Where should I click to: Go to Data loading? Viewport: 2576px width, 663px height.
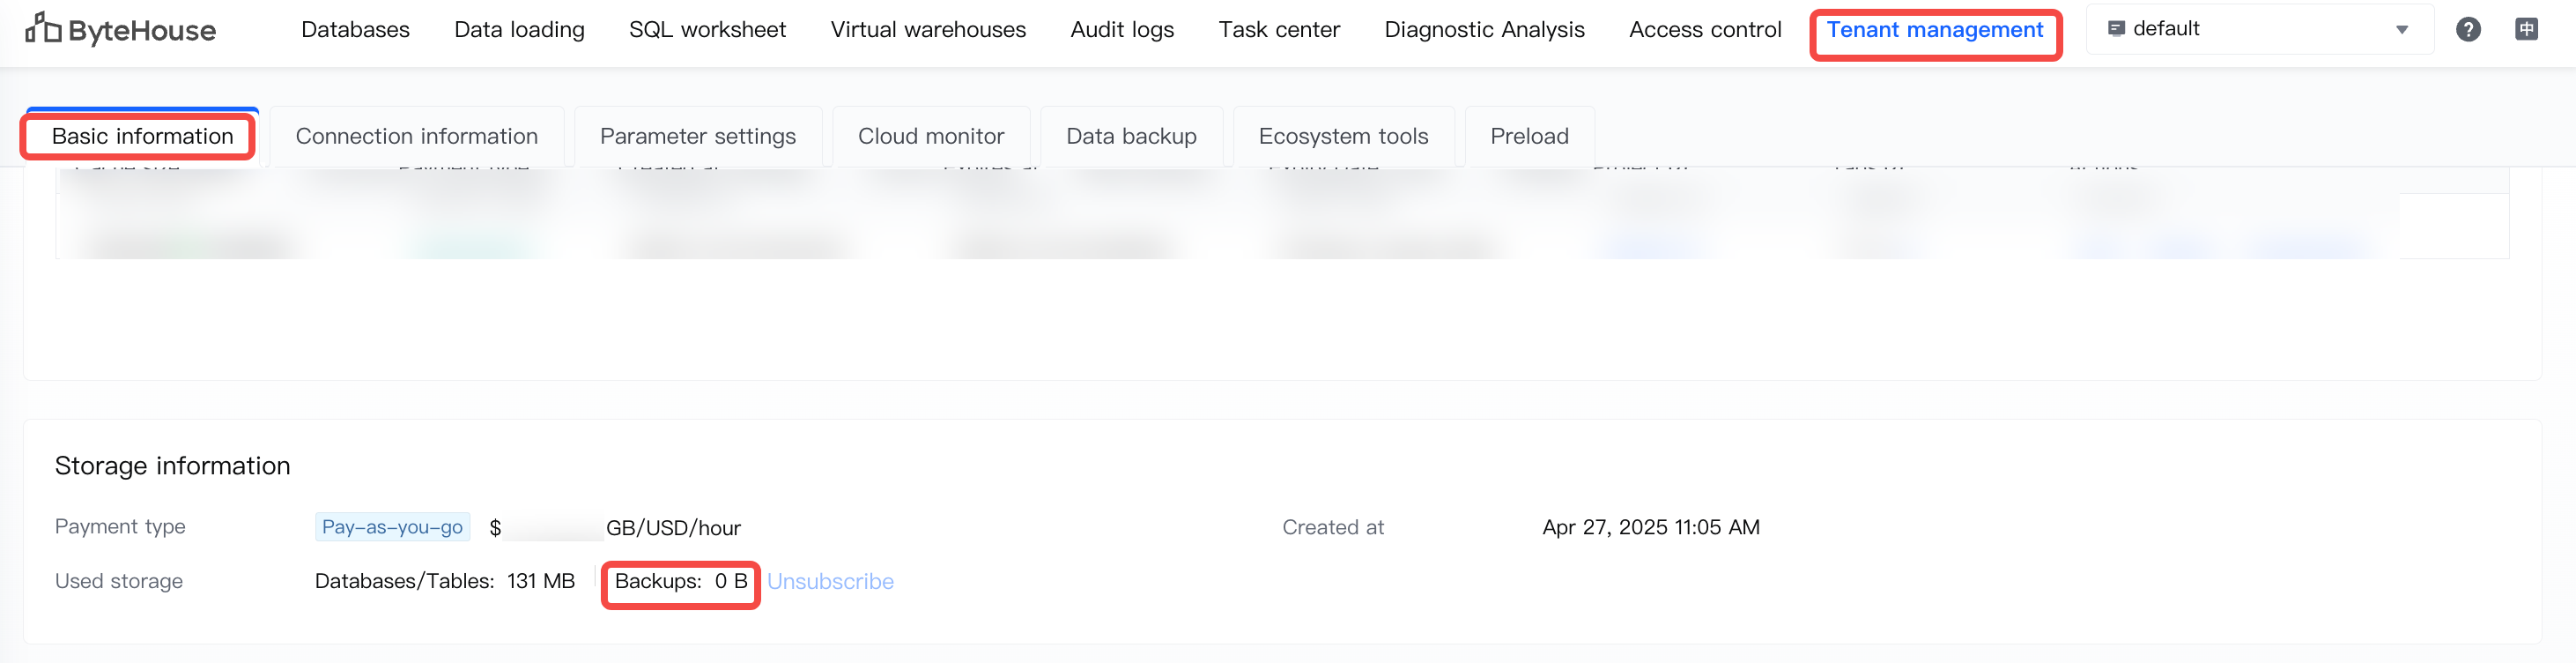(x=519, y=30)
